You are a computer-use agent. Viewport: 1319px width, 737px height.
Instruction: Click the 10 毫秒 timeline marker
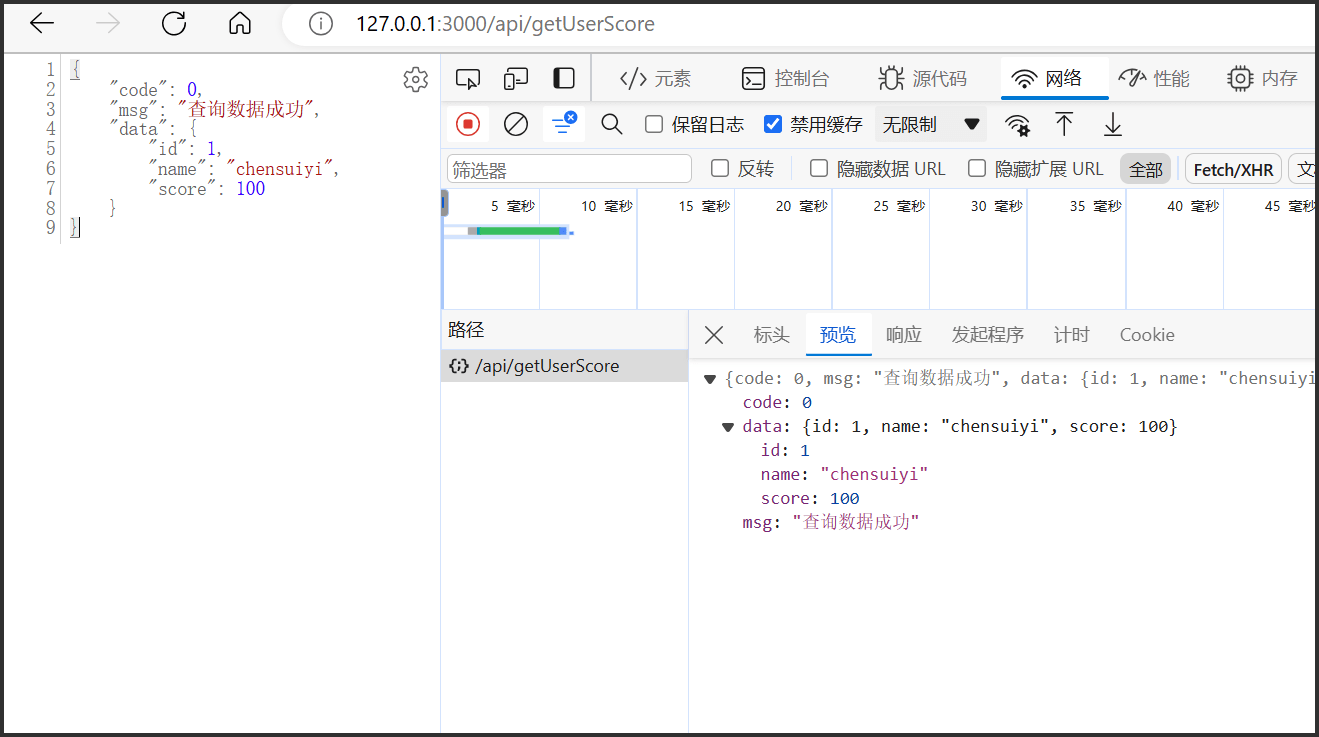606,206
